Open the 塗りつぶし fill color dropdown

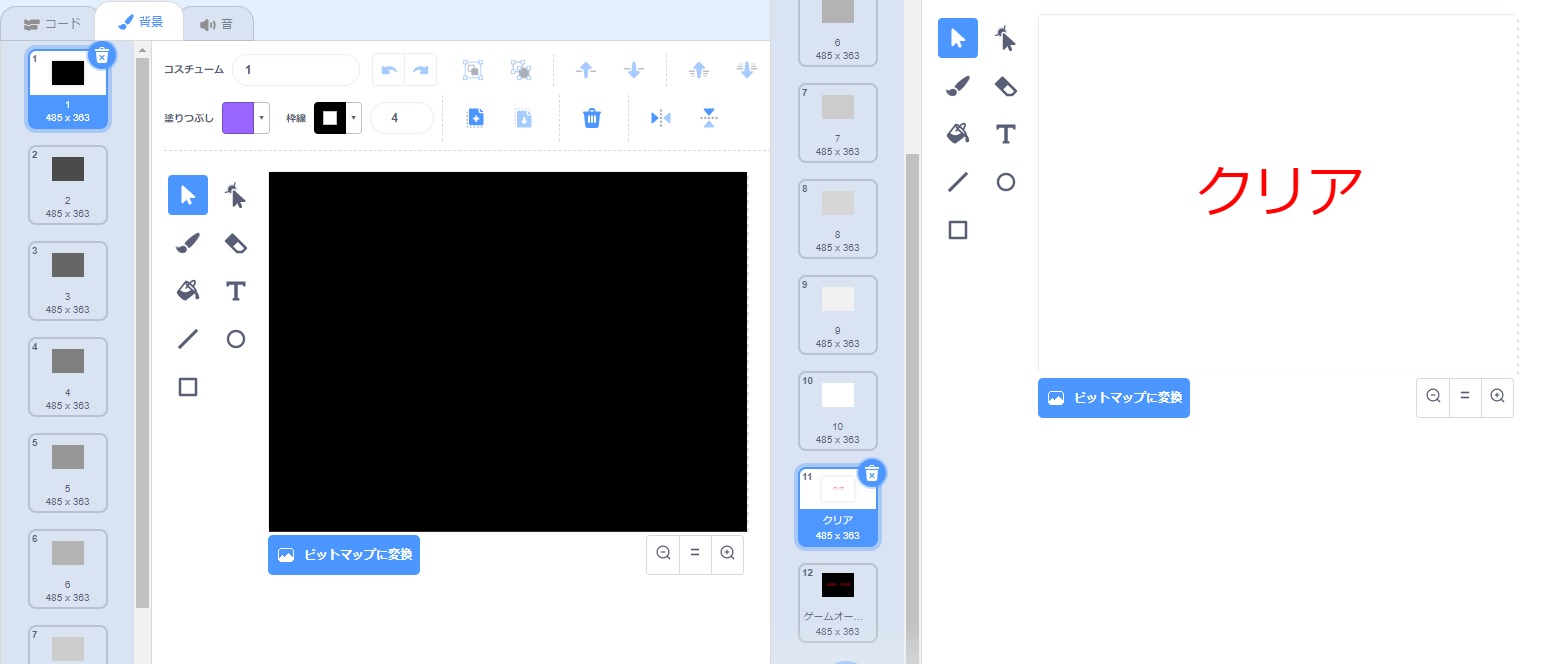[x=262, y=118]
